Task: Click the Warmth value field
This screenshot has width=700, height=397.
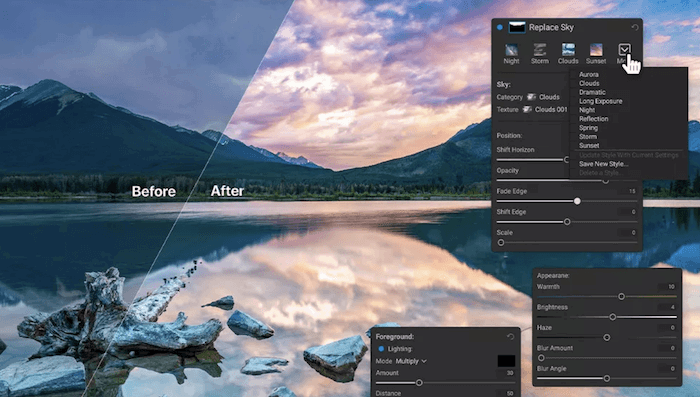Action: click(668, 287)
